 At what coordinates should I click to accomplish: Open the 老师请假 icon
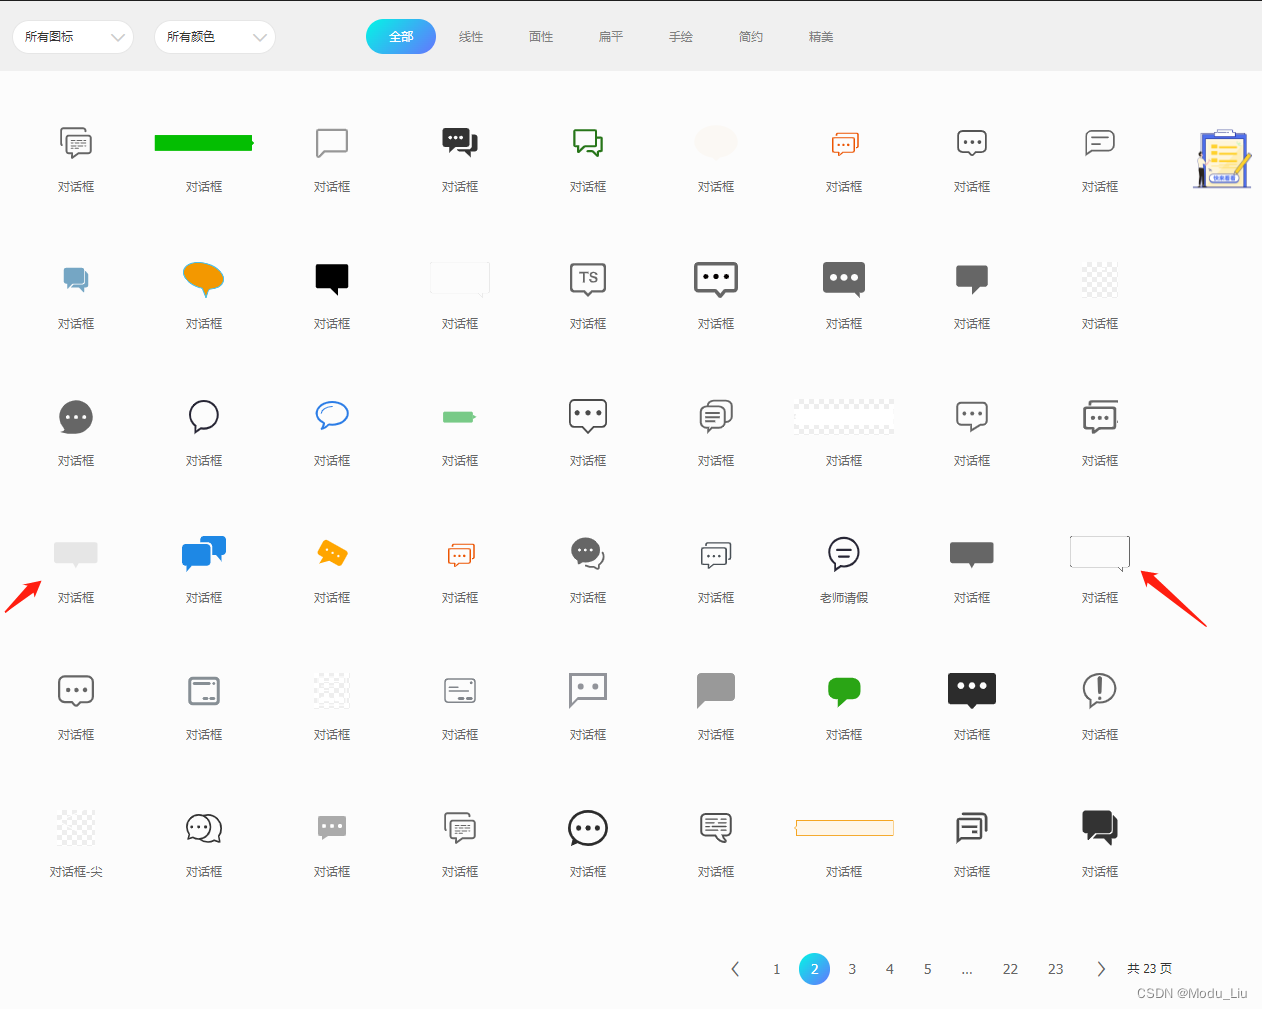point(844,553)
